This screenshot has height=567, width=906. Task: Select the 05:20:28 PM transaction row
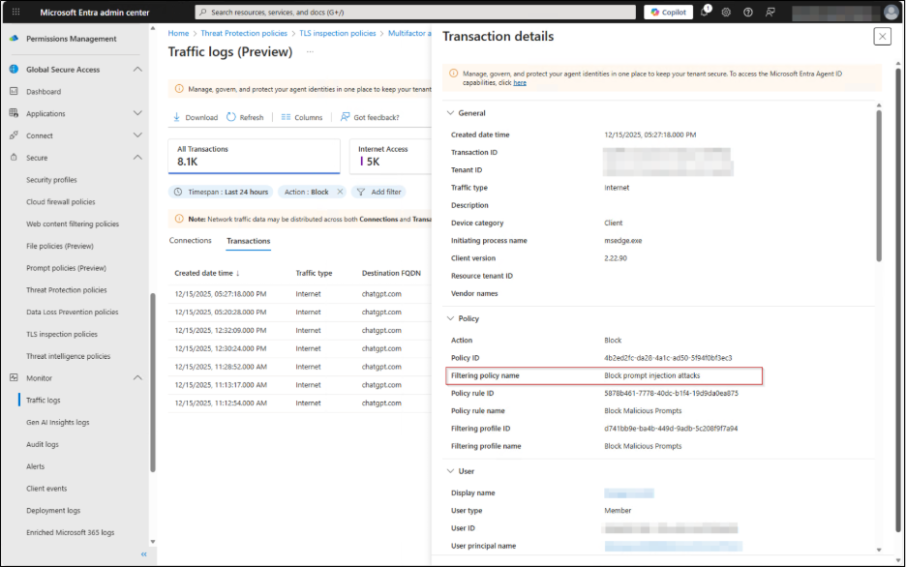point(300,312)
